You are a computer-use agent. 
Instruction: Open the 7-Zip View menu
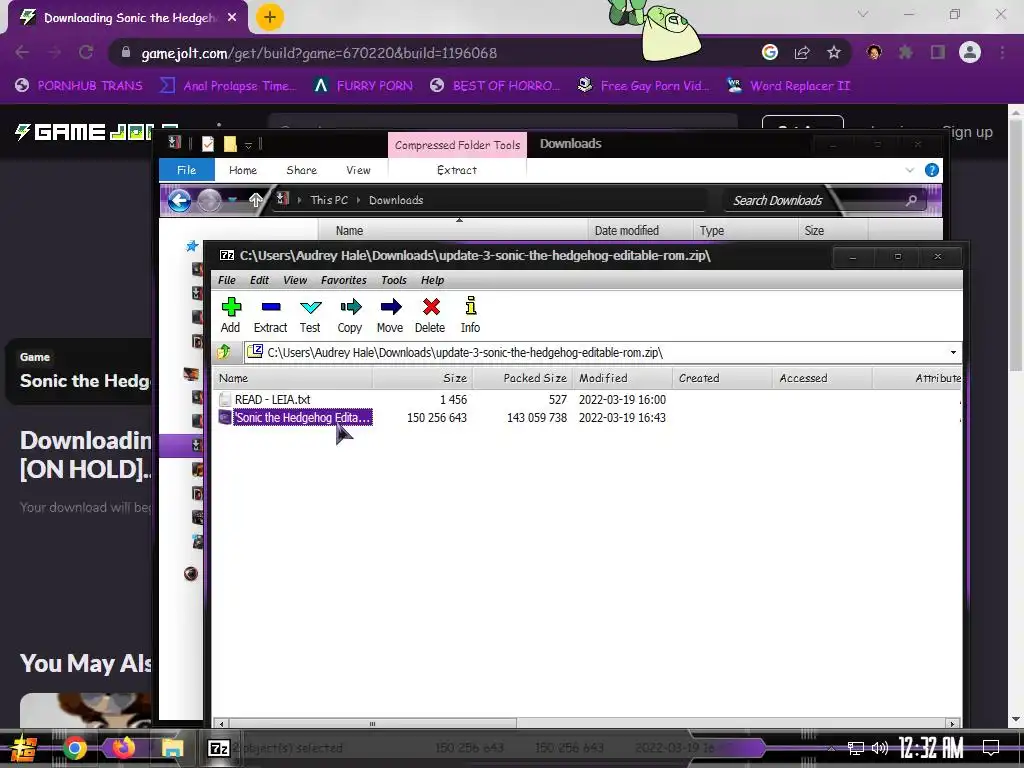(295, 280)
